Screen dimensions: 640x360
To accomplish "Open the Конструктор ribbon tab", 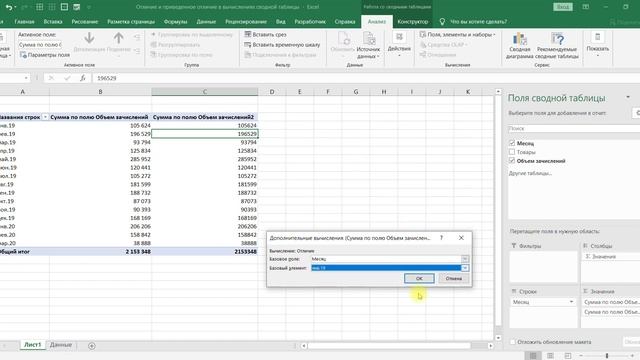I will click(x=413, y=22).
